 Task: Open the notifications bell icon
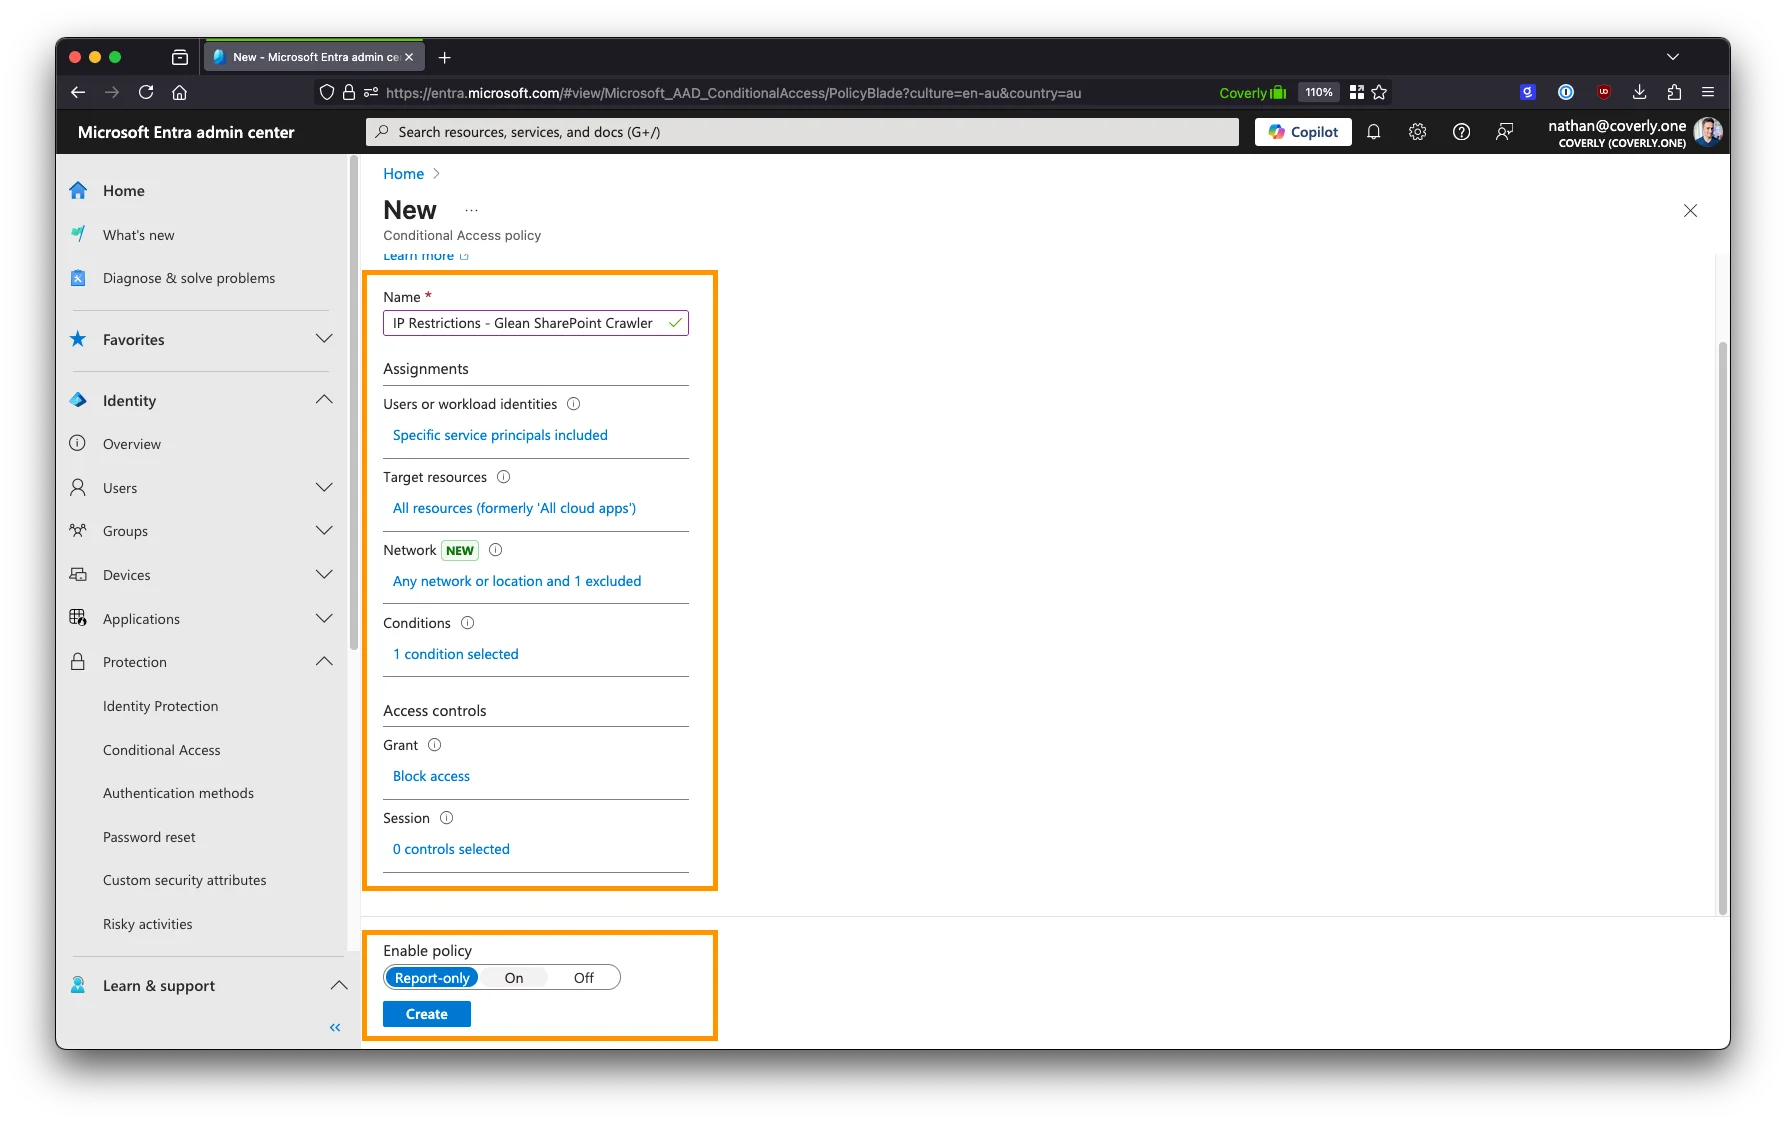[1373, 132]
